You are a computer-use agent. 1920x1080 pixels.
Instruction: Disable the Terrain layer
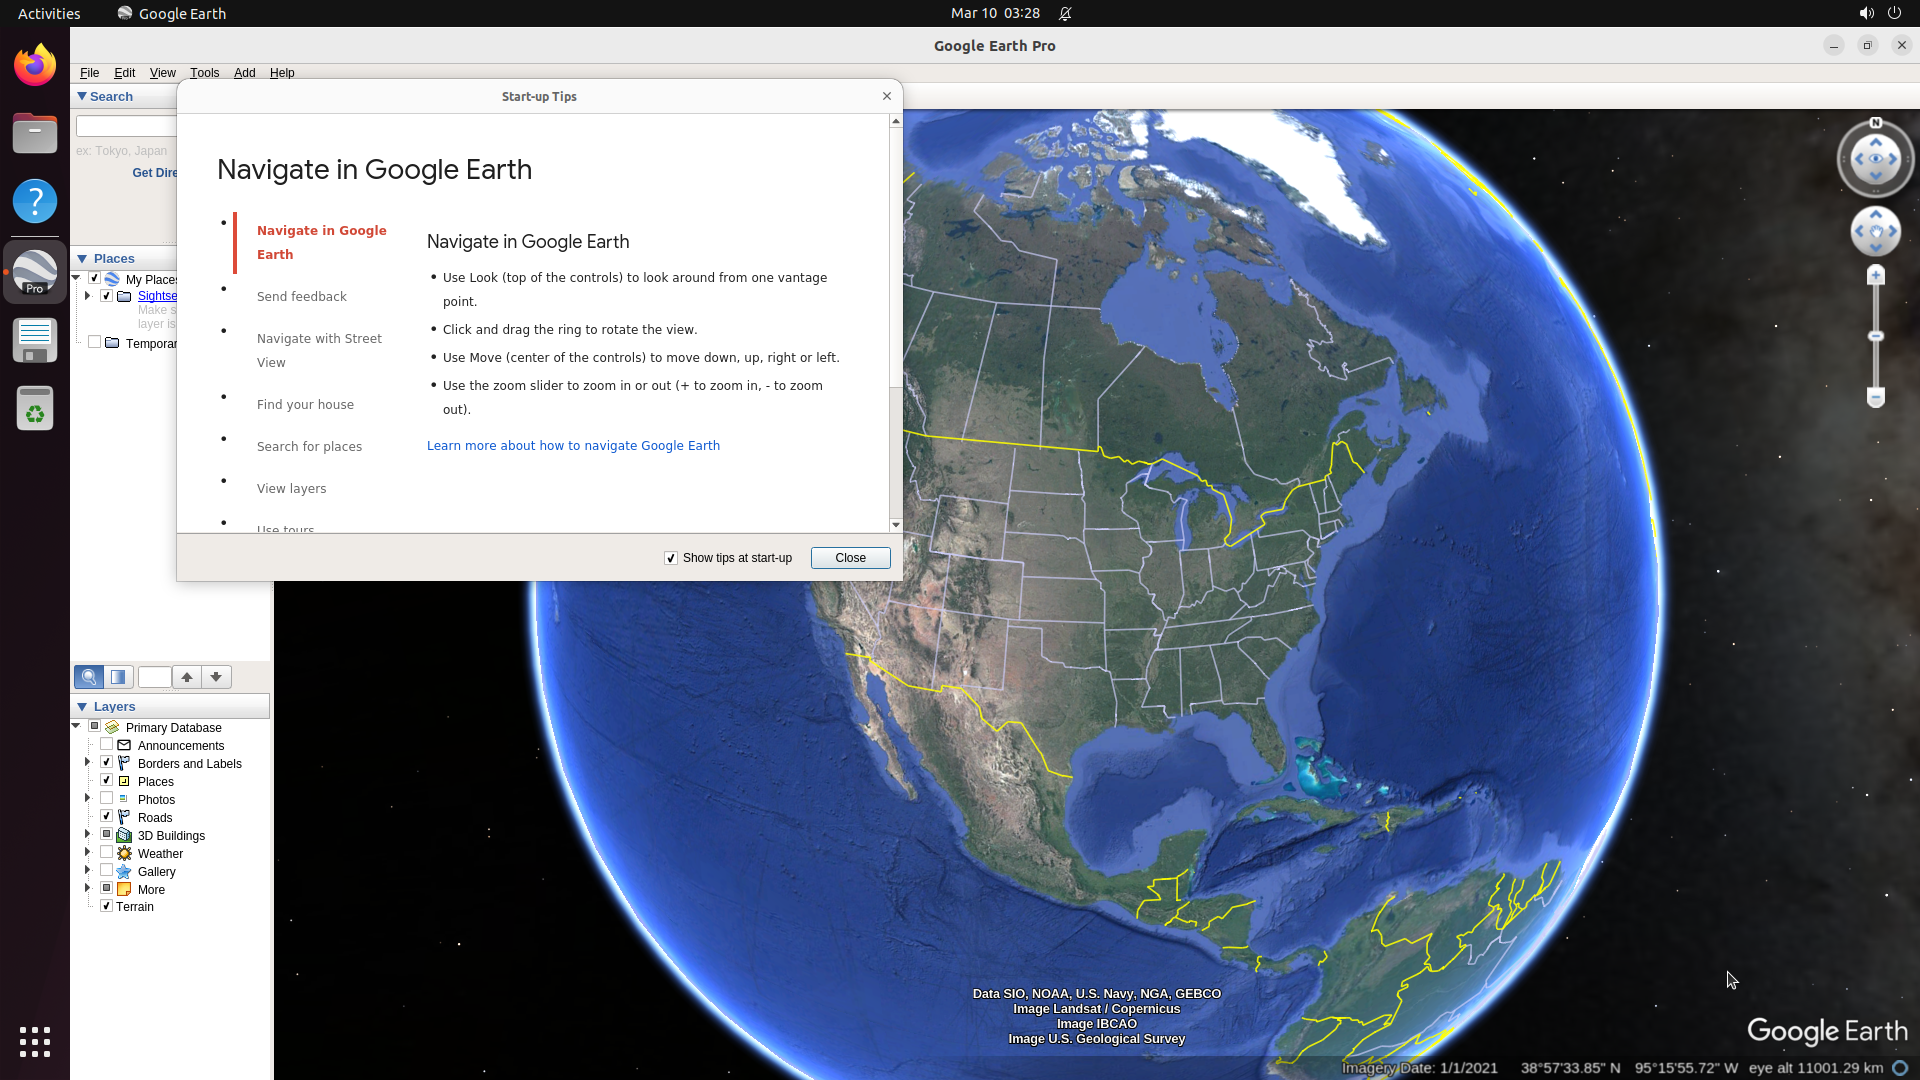pos(106,906)
